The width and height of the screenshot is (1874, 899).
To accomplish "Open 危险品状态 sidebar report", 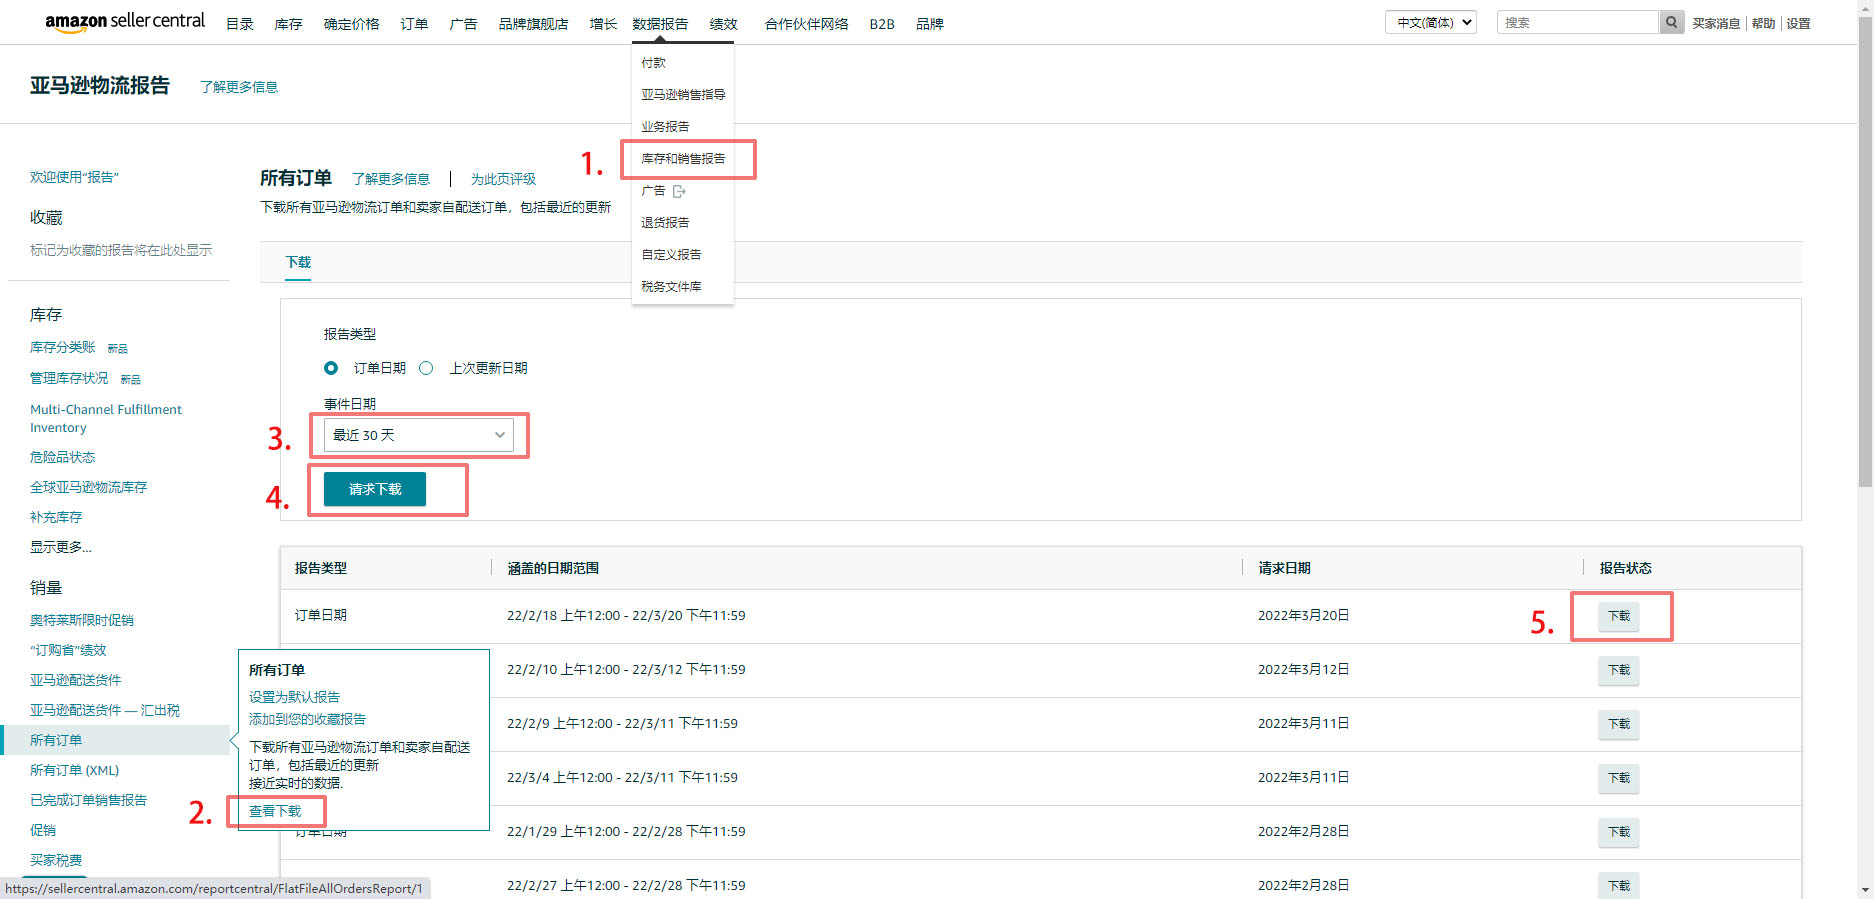I will (x=62, y=457).
